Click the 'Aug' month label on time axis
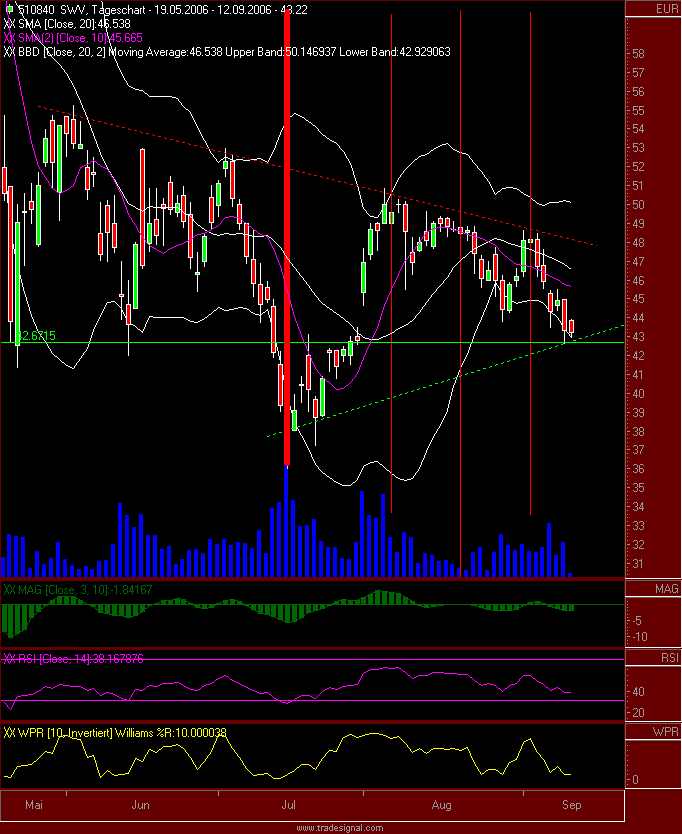This screenshot has width=682, height=834. point(442,805)
